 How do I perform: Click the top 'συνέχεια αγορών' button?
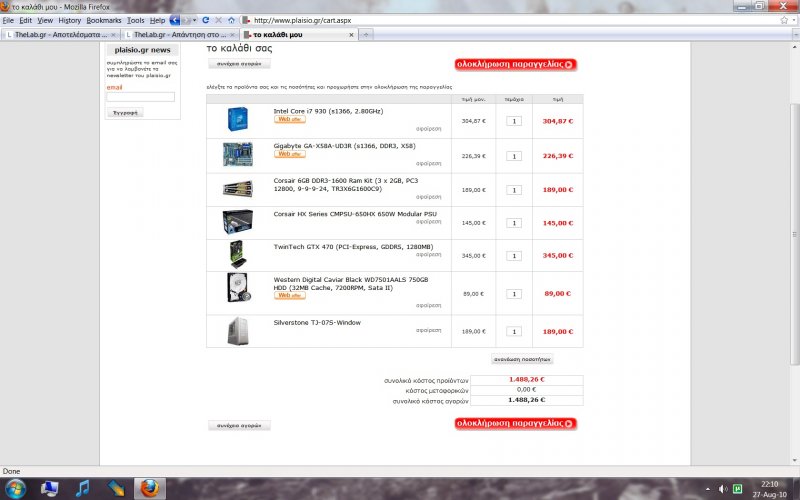coord(239,64)
